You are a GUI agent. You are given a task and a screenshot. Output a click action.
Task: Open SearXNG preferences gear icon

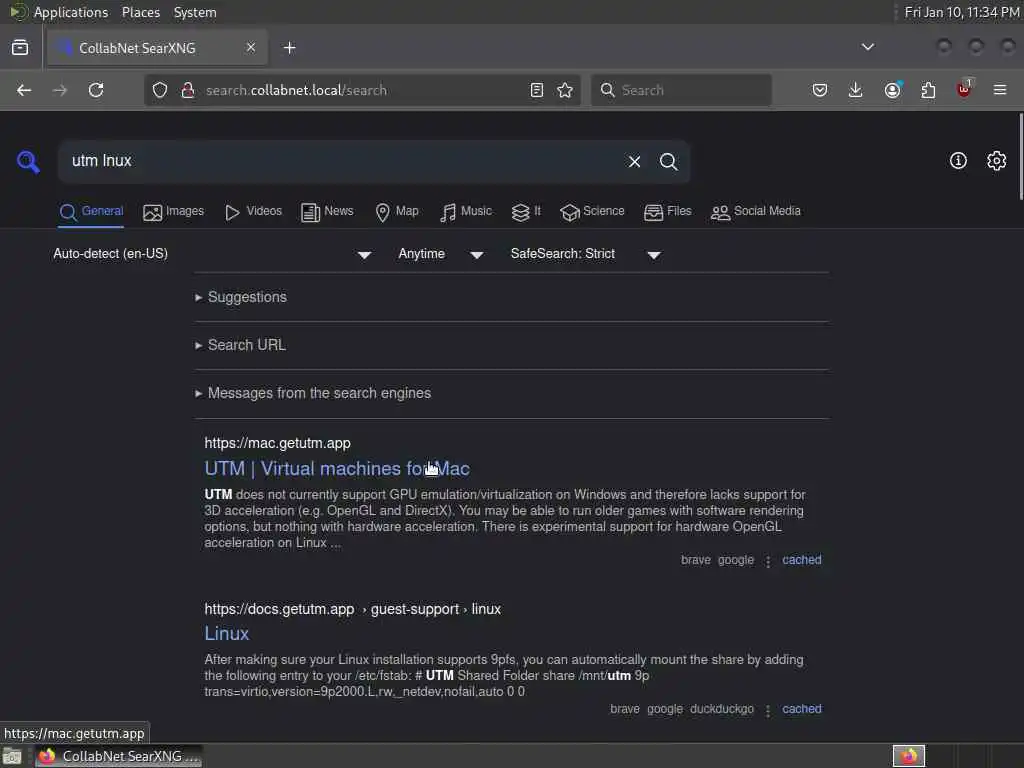(x=997, y=161)
